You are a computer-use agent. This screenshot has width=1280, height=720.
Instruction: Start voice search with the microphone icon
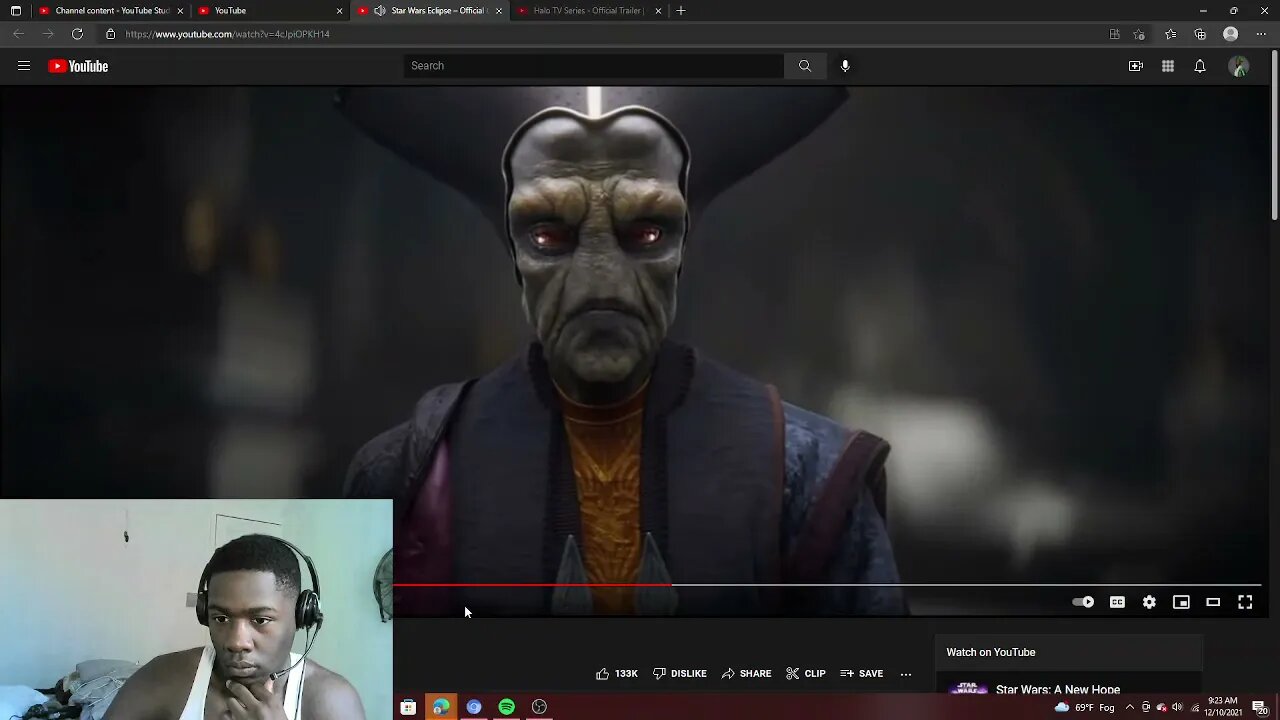(845, 66)
